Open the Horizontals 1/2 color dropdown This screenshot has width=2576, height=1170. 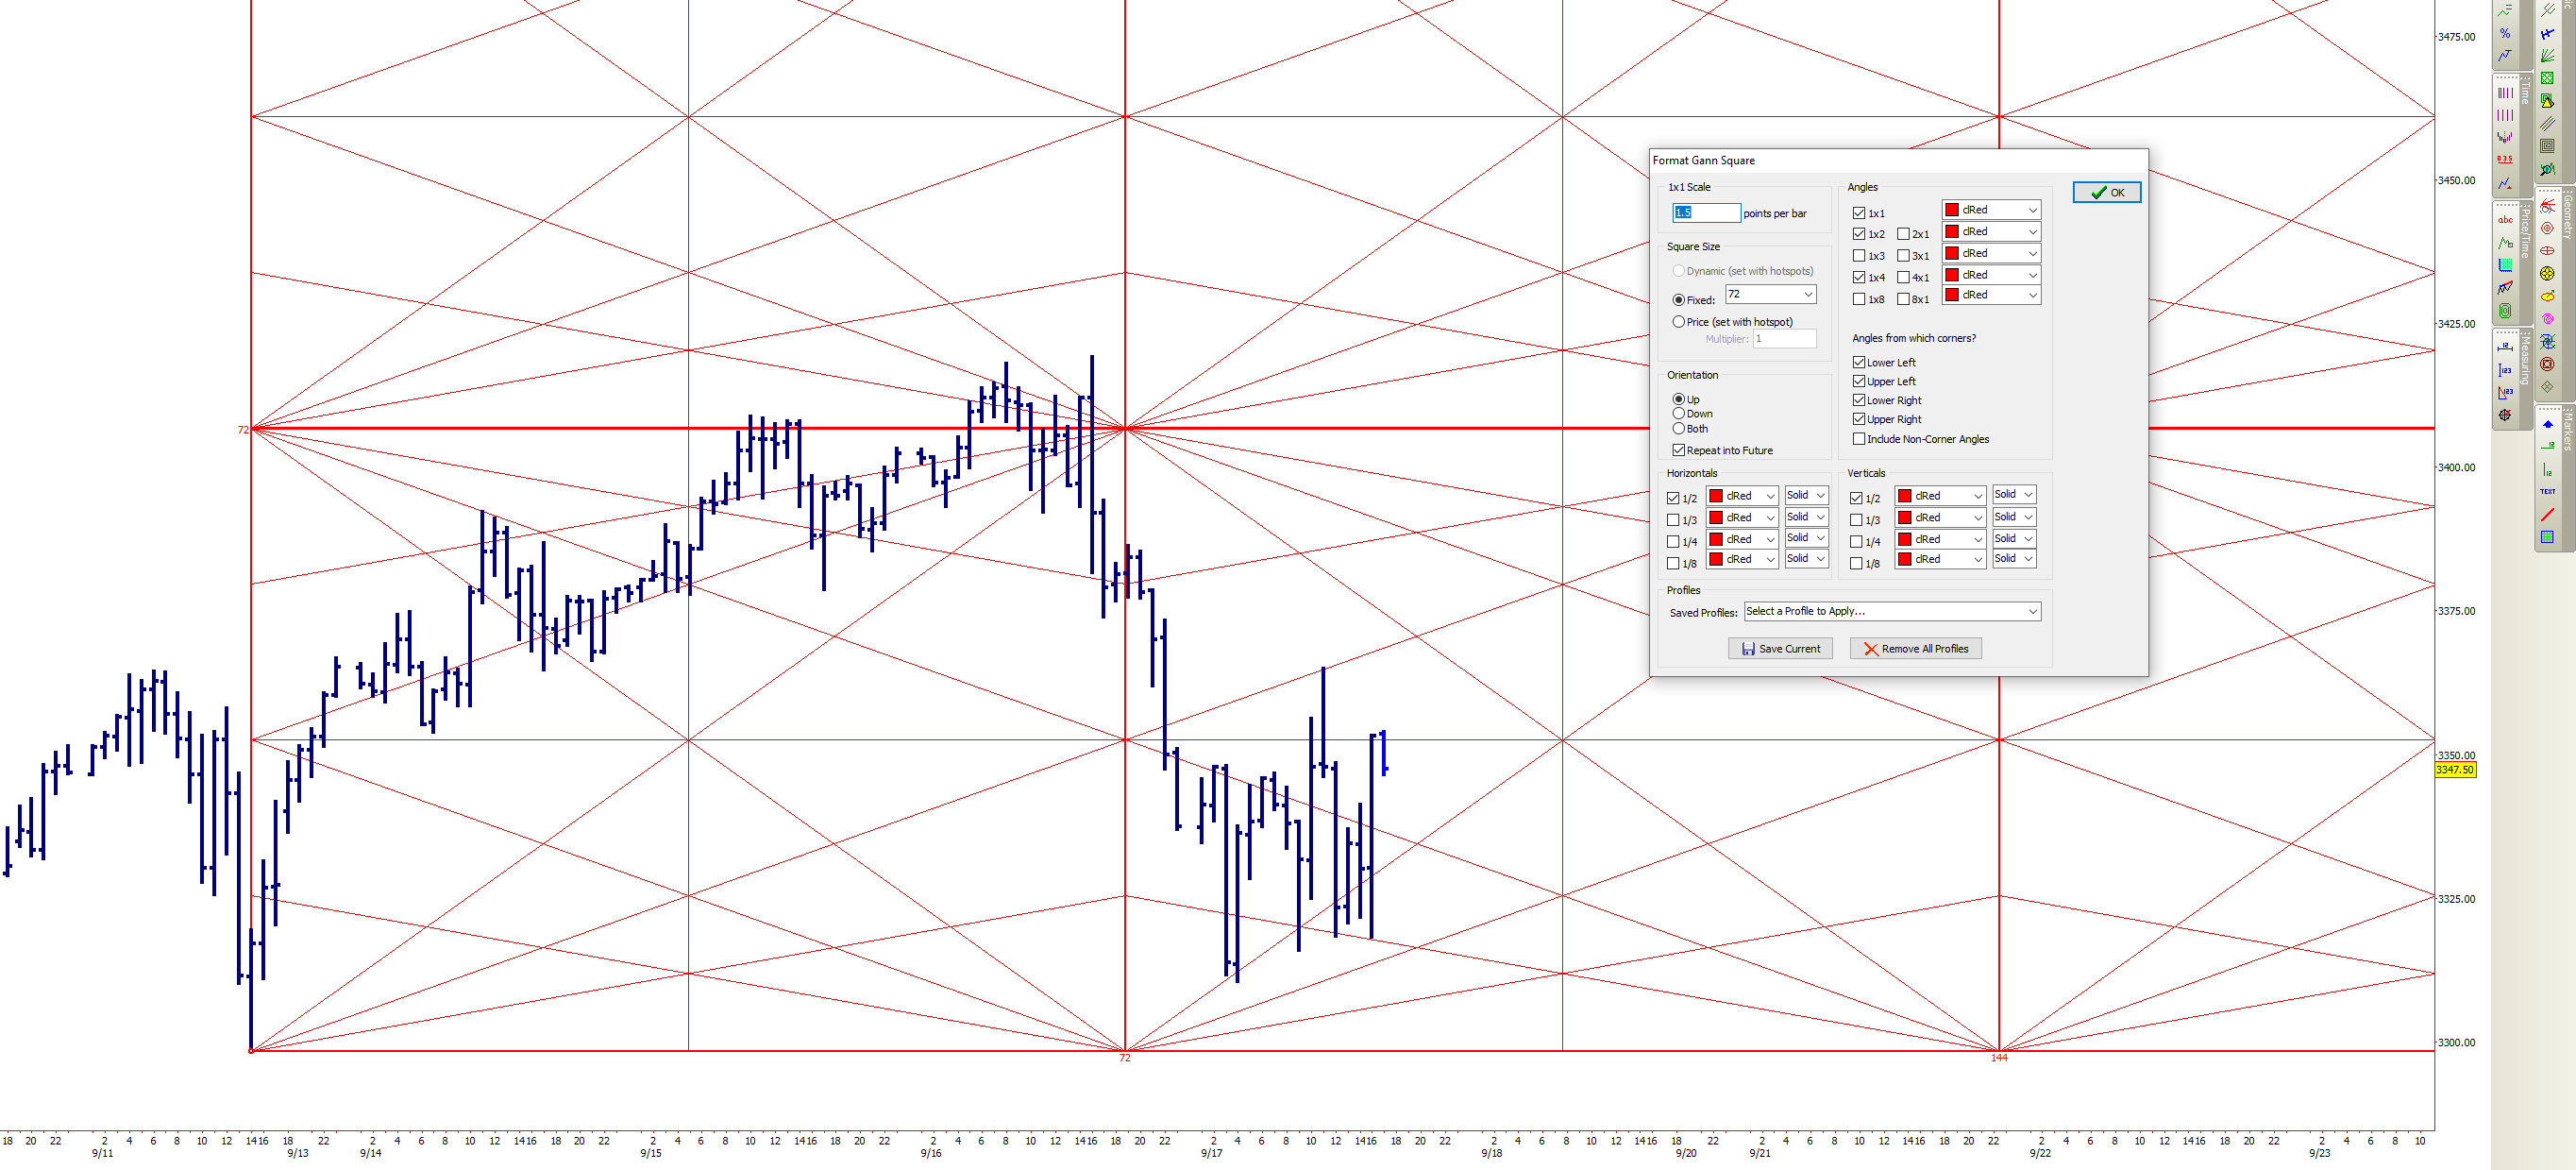(1742, 496)
